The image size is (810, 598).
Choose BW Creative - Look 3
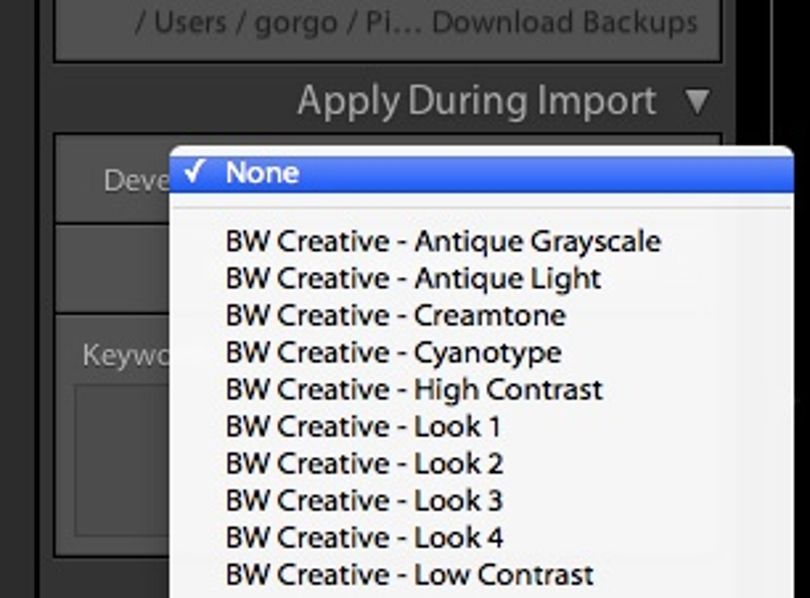tap(481, 501)
